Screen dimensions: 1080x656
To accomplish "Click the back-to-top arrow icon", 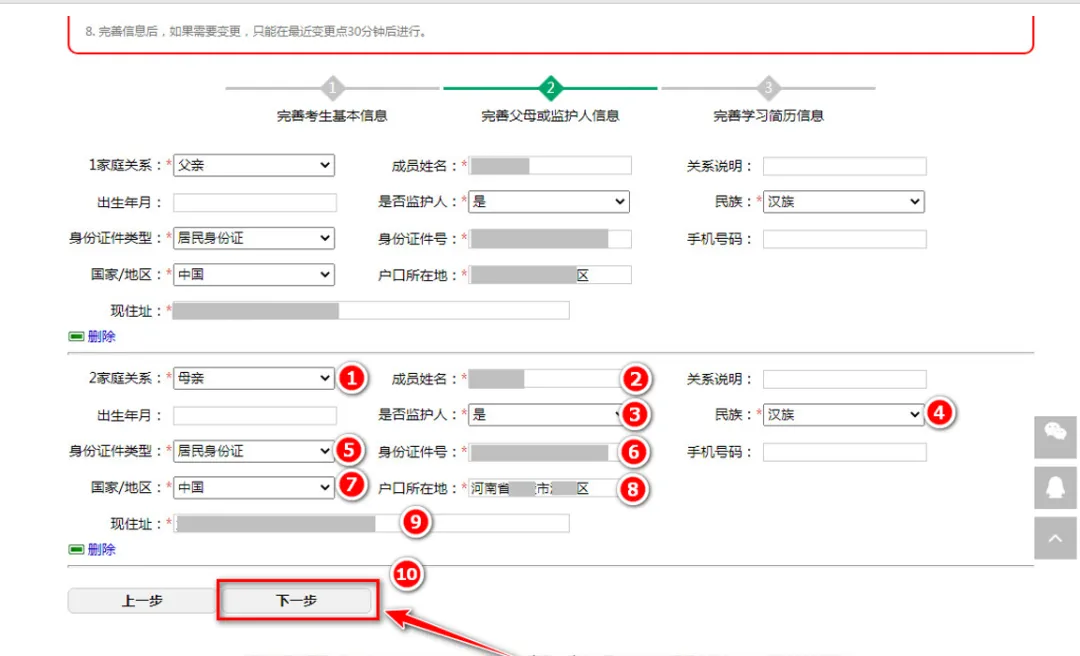I will 1055,537.
